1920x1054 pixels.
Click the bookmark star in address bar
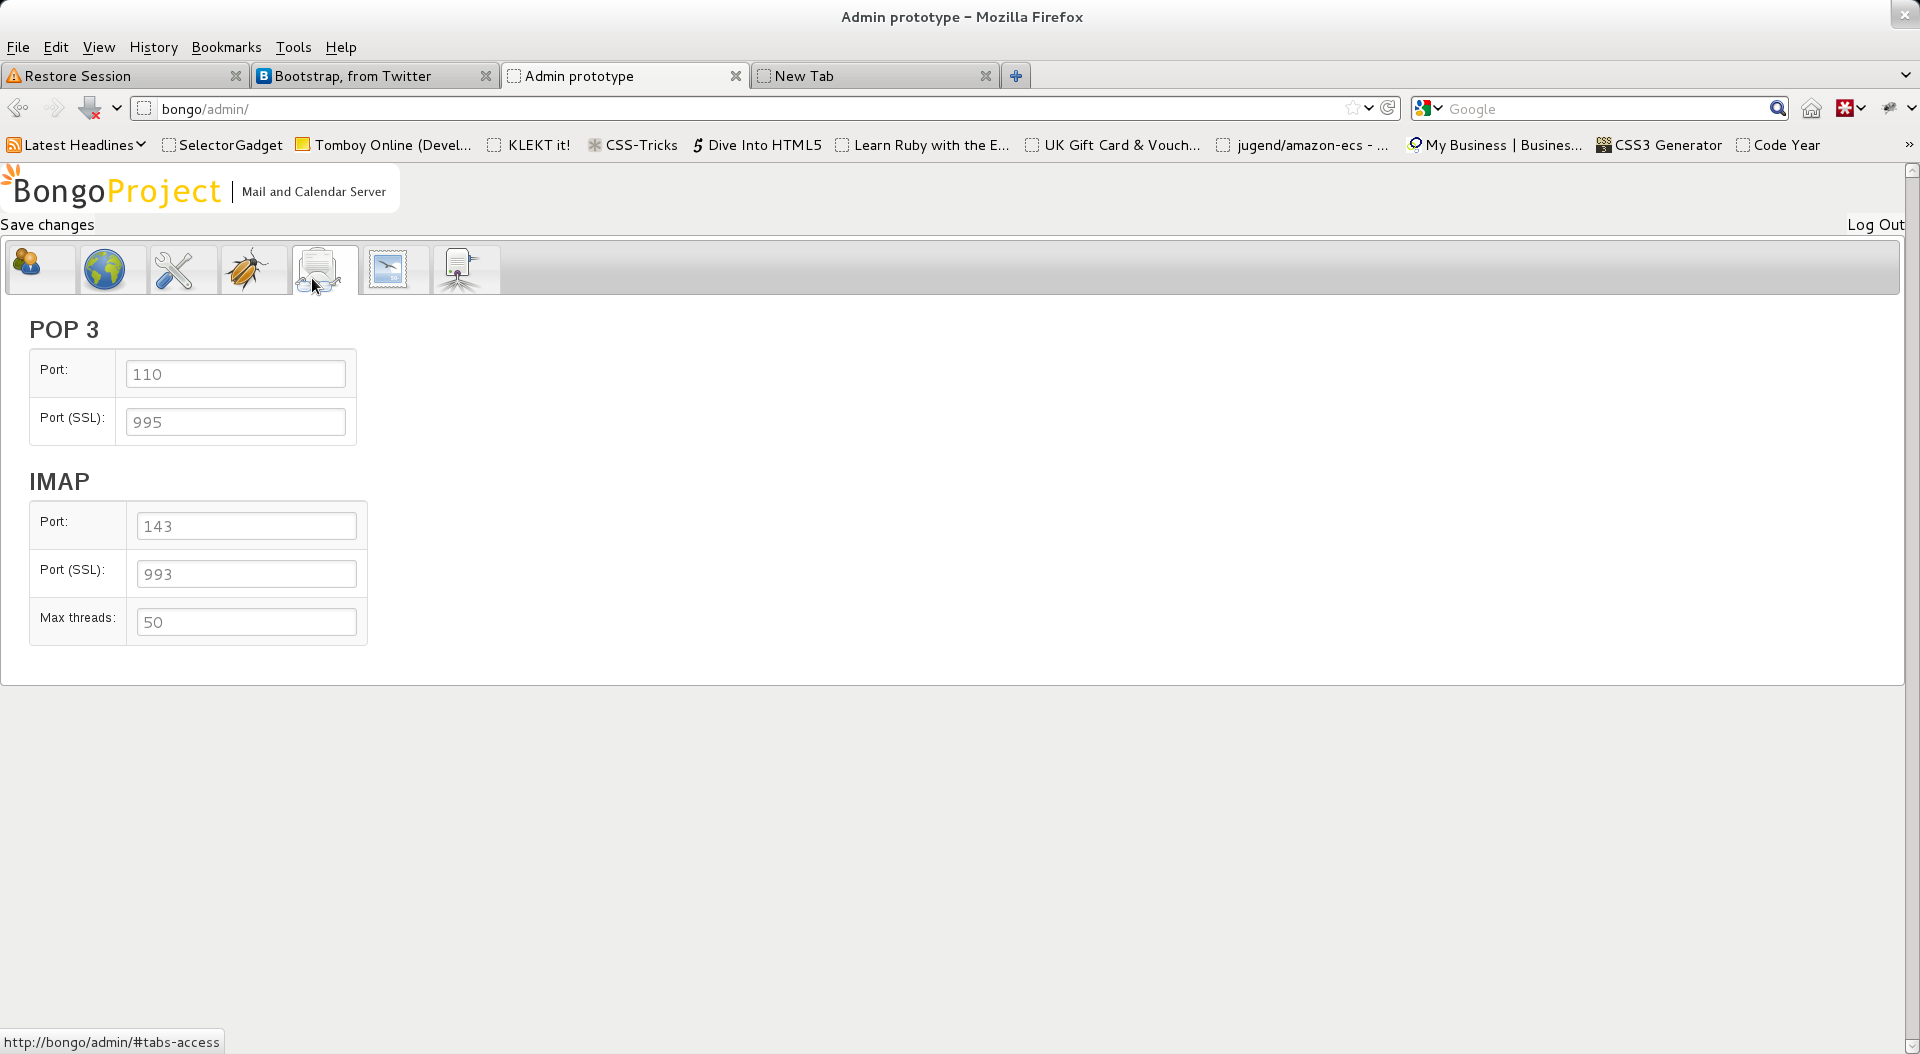[1352, 108]
